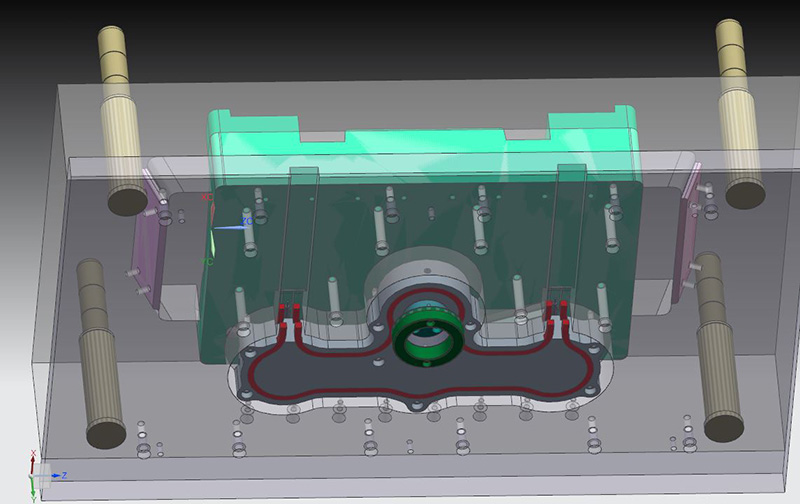Pick the bottom-right dark guide pillar

[x=719, y=346]
